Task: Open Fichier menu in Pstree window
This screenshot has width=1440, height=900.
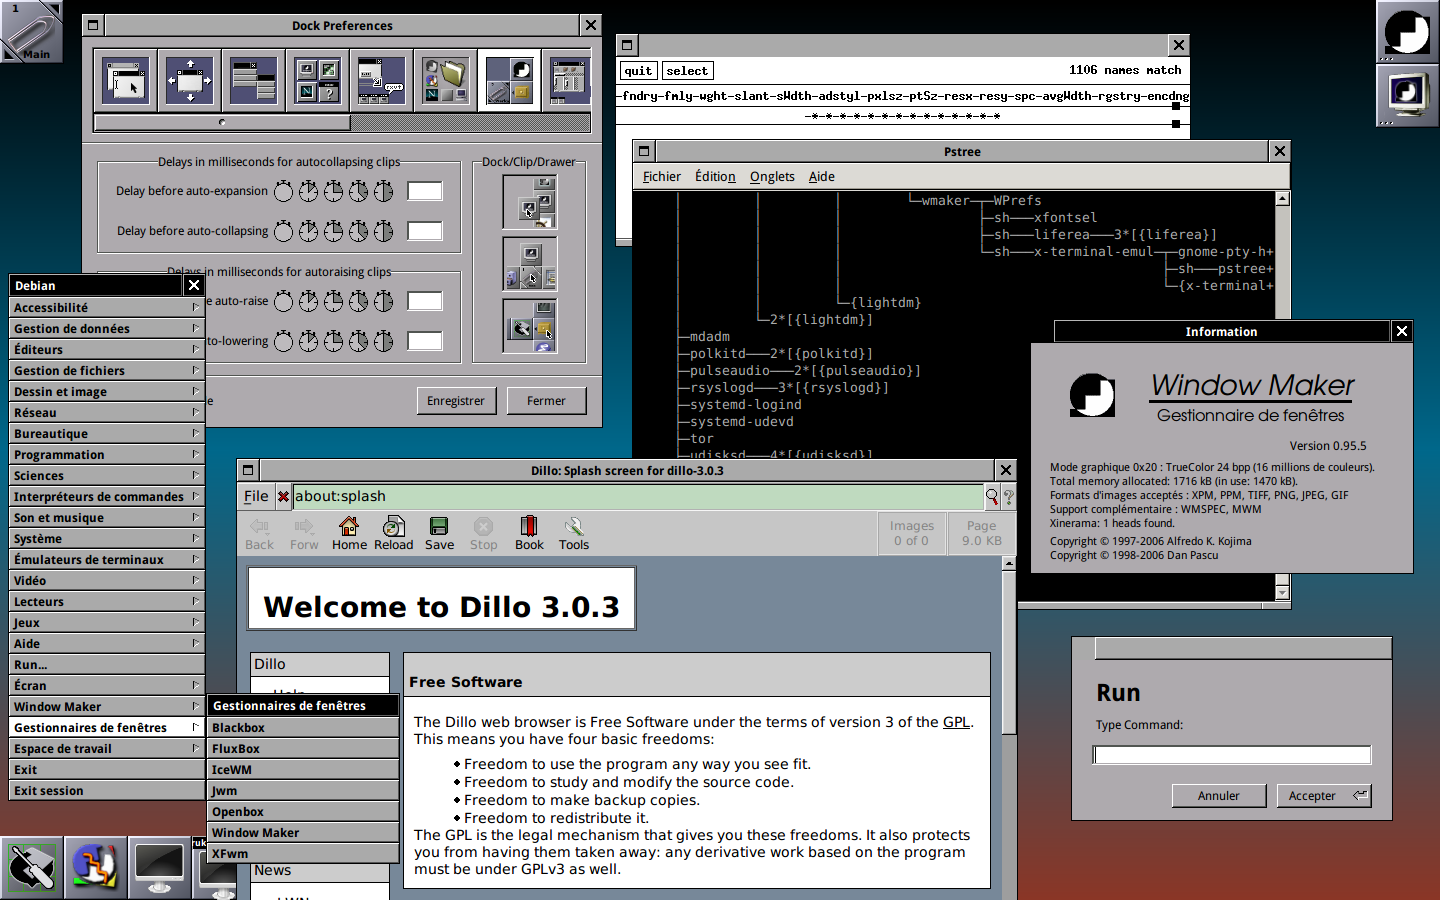Action: point(661,177)
